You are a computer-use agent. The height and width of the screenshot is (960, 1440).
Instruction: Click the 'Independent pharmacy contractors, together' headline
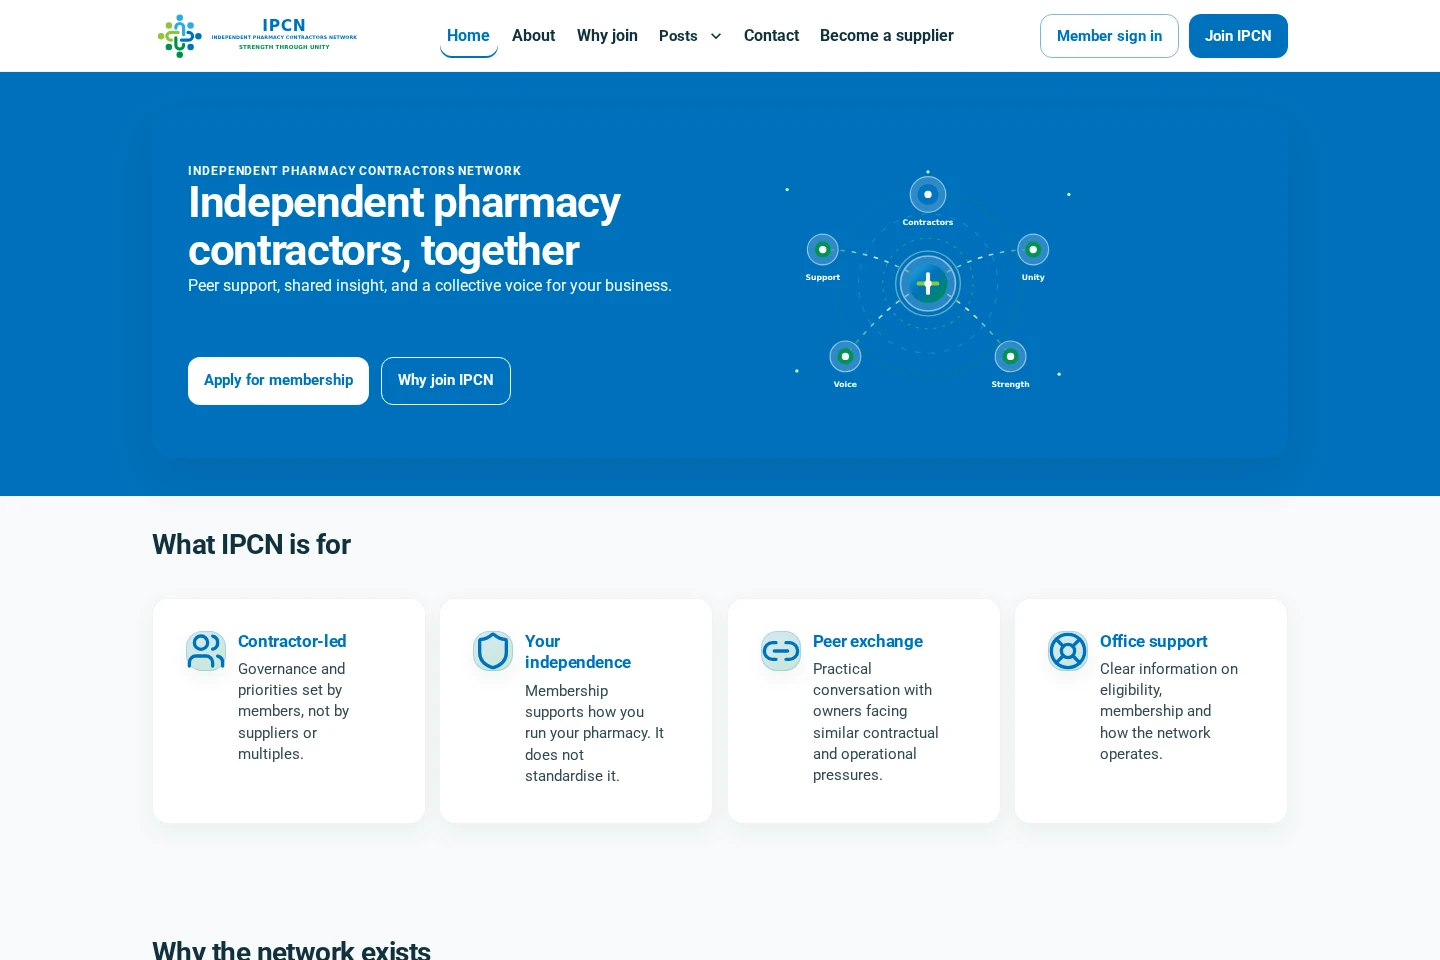pos(404,227)
